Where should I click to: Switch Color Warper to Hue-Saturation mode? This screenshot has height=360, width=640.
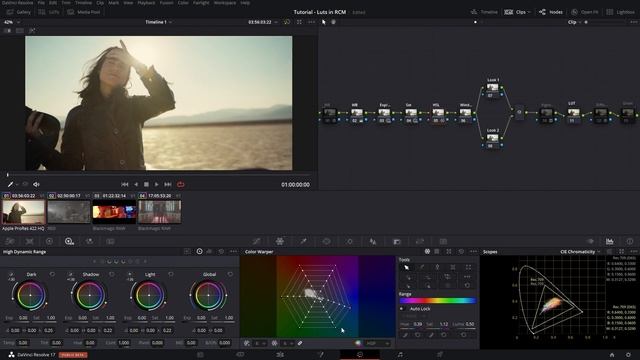pyautogui.click(x=427, y=252)
